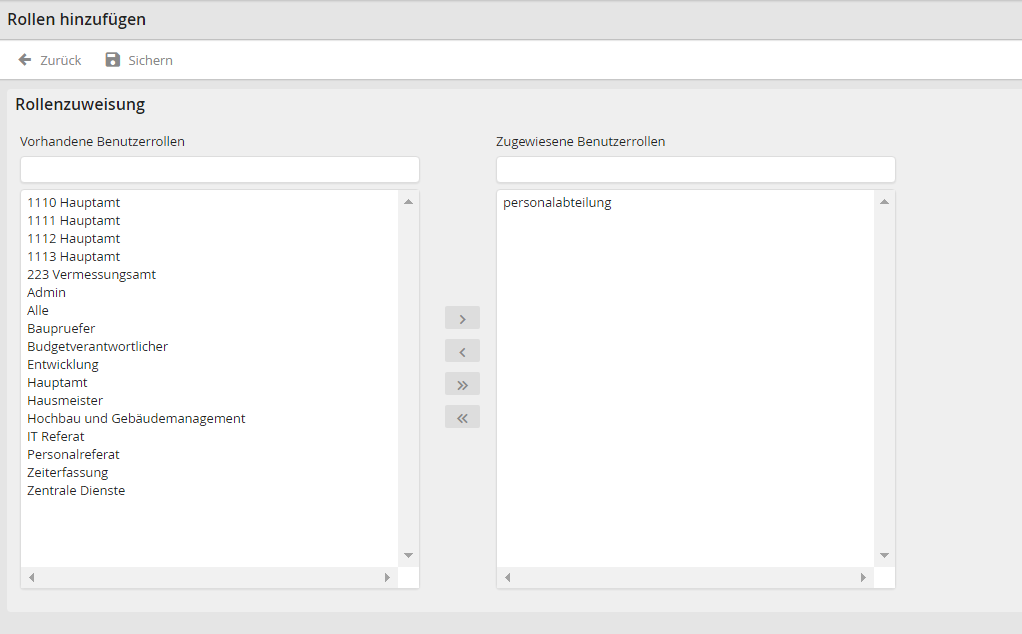Screen dimensions: 1022x634
Task: Select 223 Vermessungsamt from available roles
Action: (91, 275)
